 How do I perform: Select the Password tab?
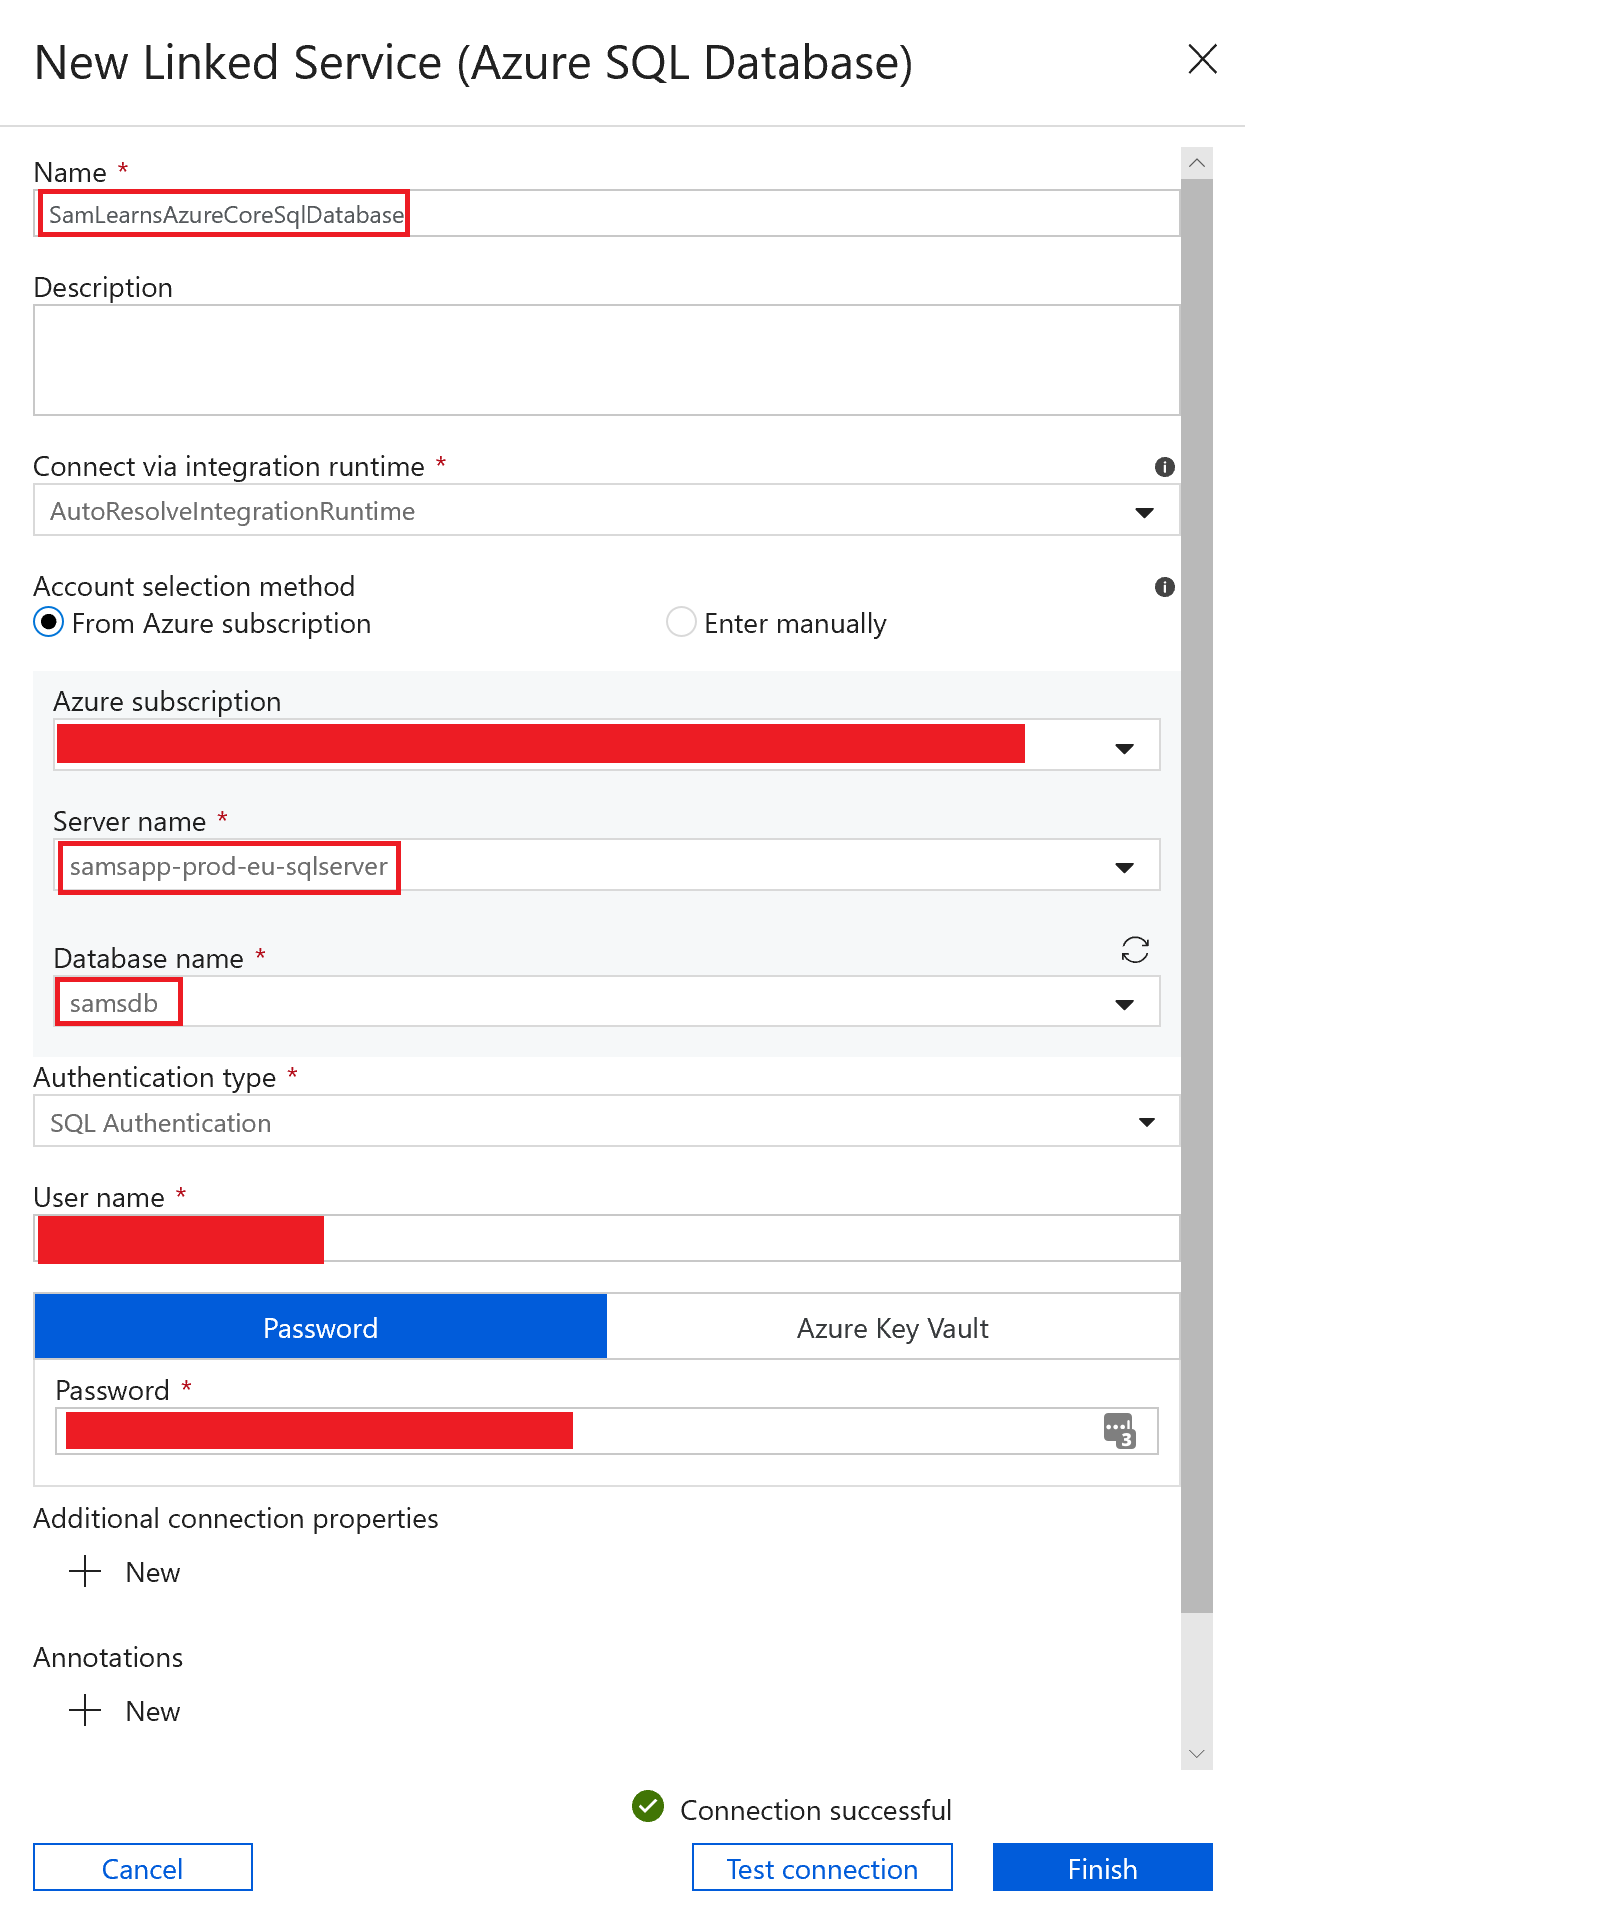(320, 1328)
